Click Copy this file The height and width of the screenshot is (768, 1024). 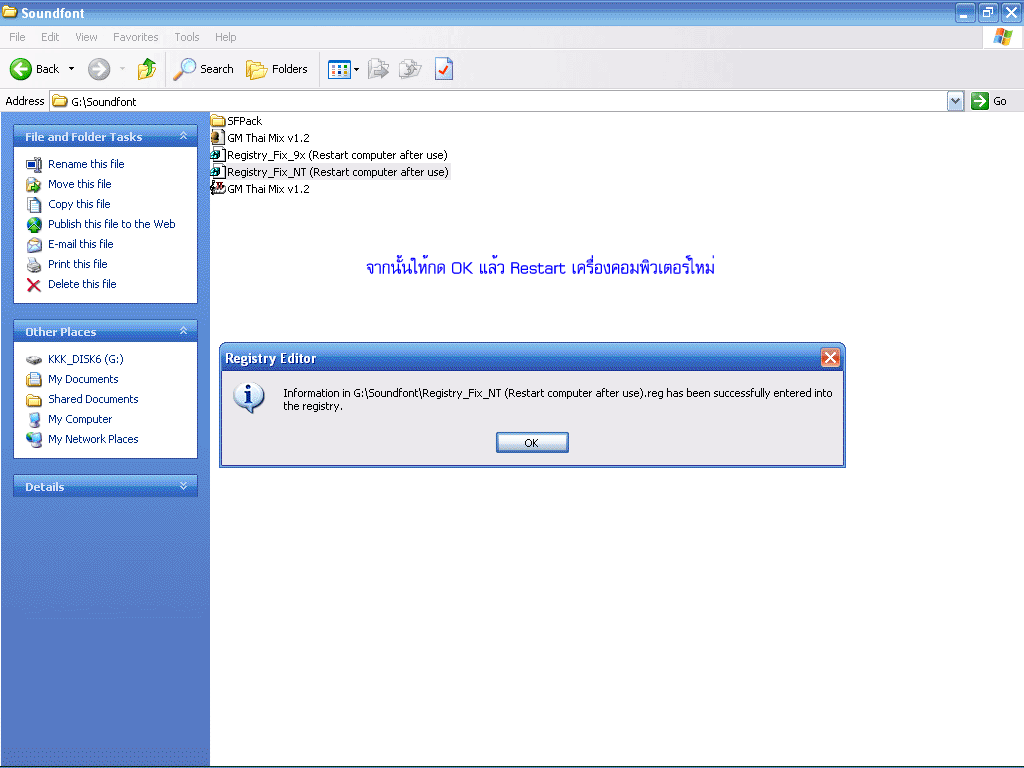[79, 204]
